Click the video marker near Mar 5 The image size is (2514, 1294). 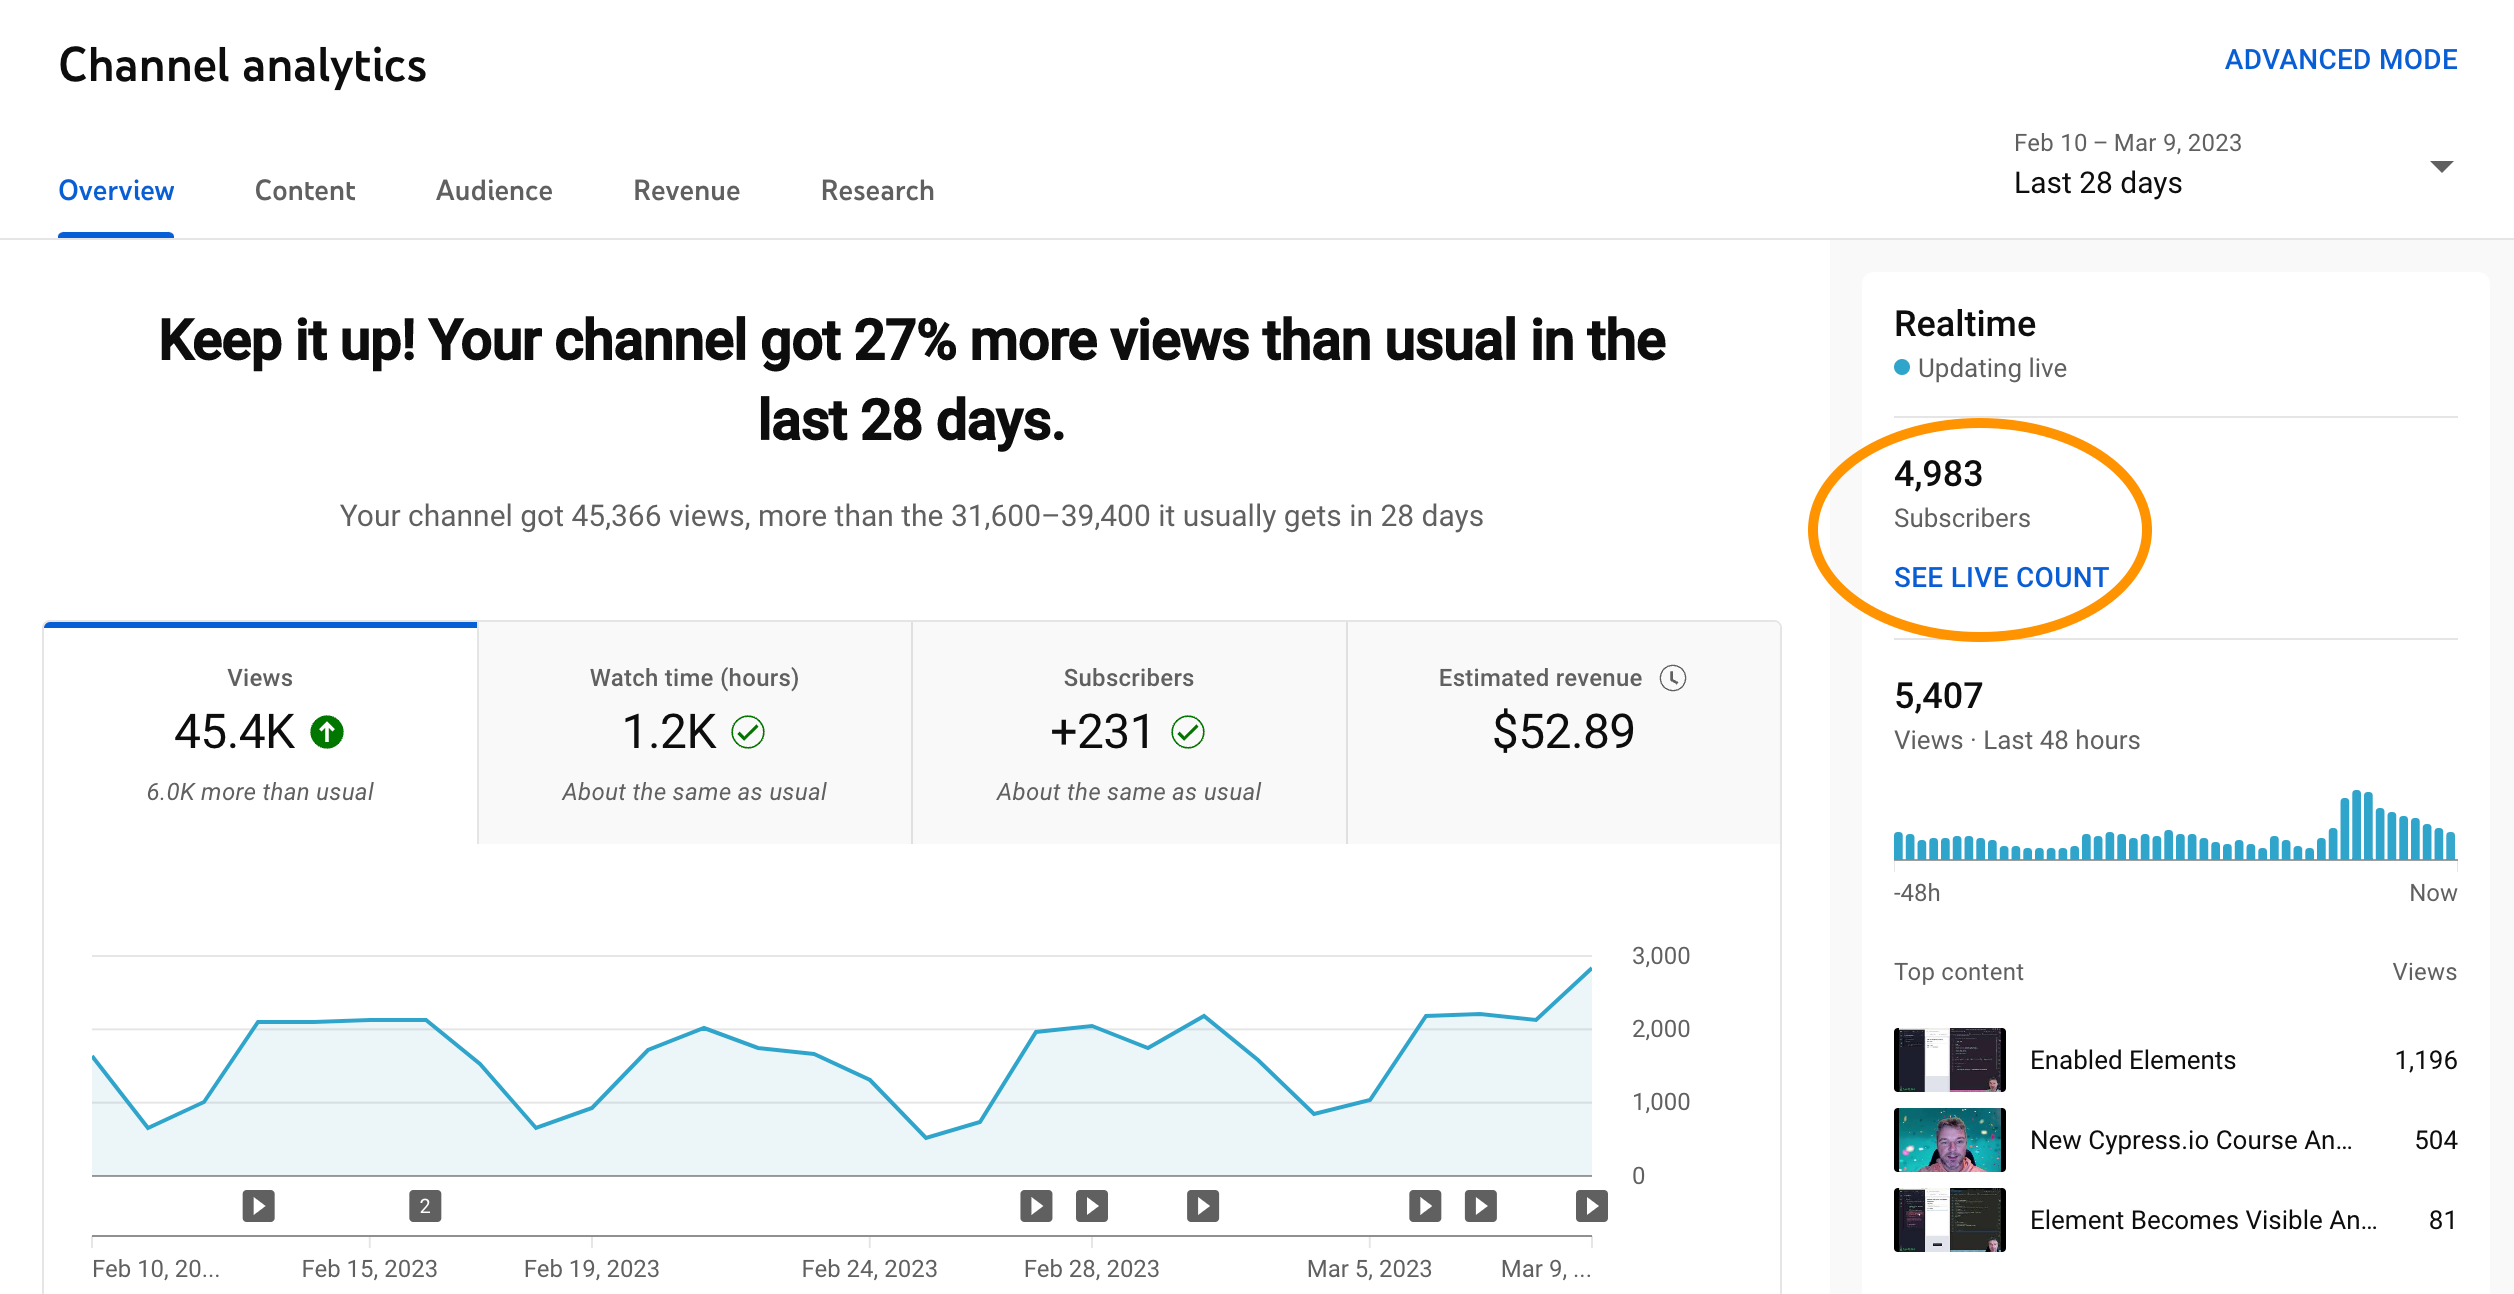(x=1425, y=1206)
